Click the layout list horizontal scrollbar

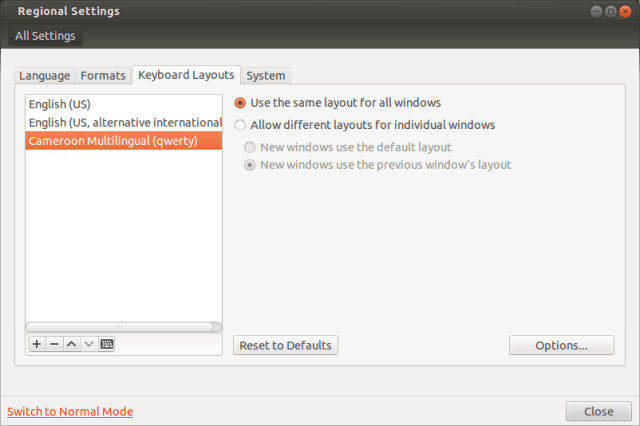(120, 326)
